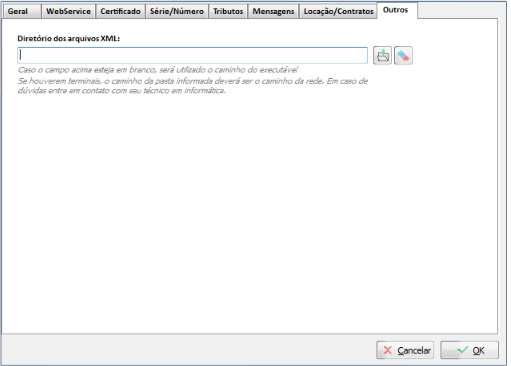Focus the Diretório dos arquivos XML field
This screenshot has height=366, width=511.
pos(192,55)
